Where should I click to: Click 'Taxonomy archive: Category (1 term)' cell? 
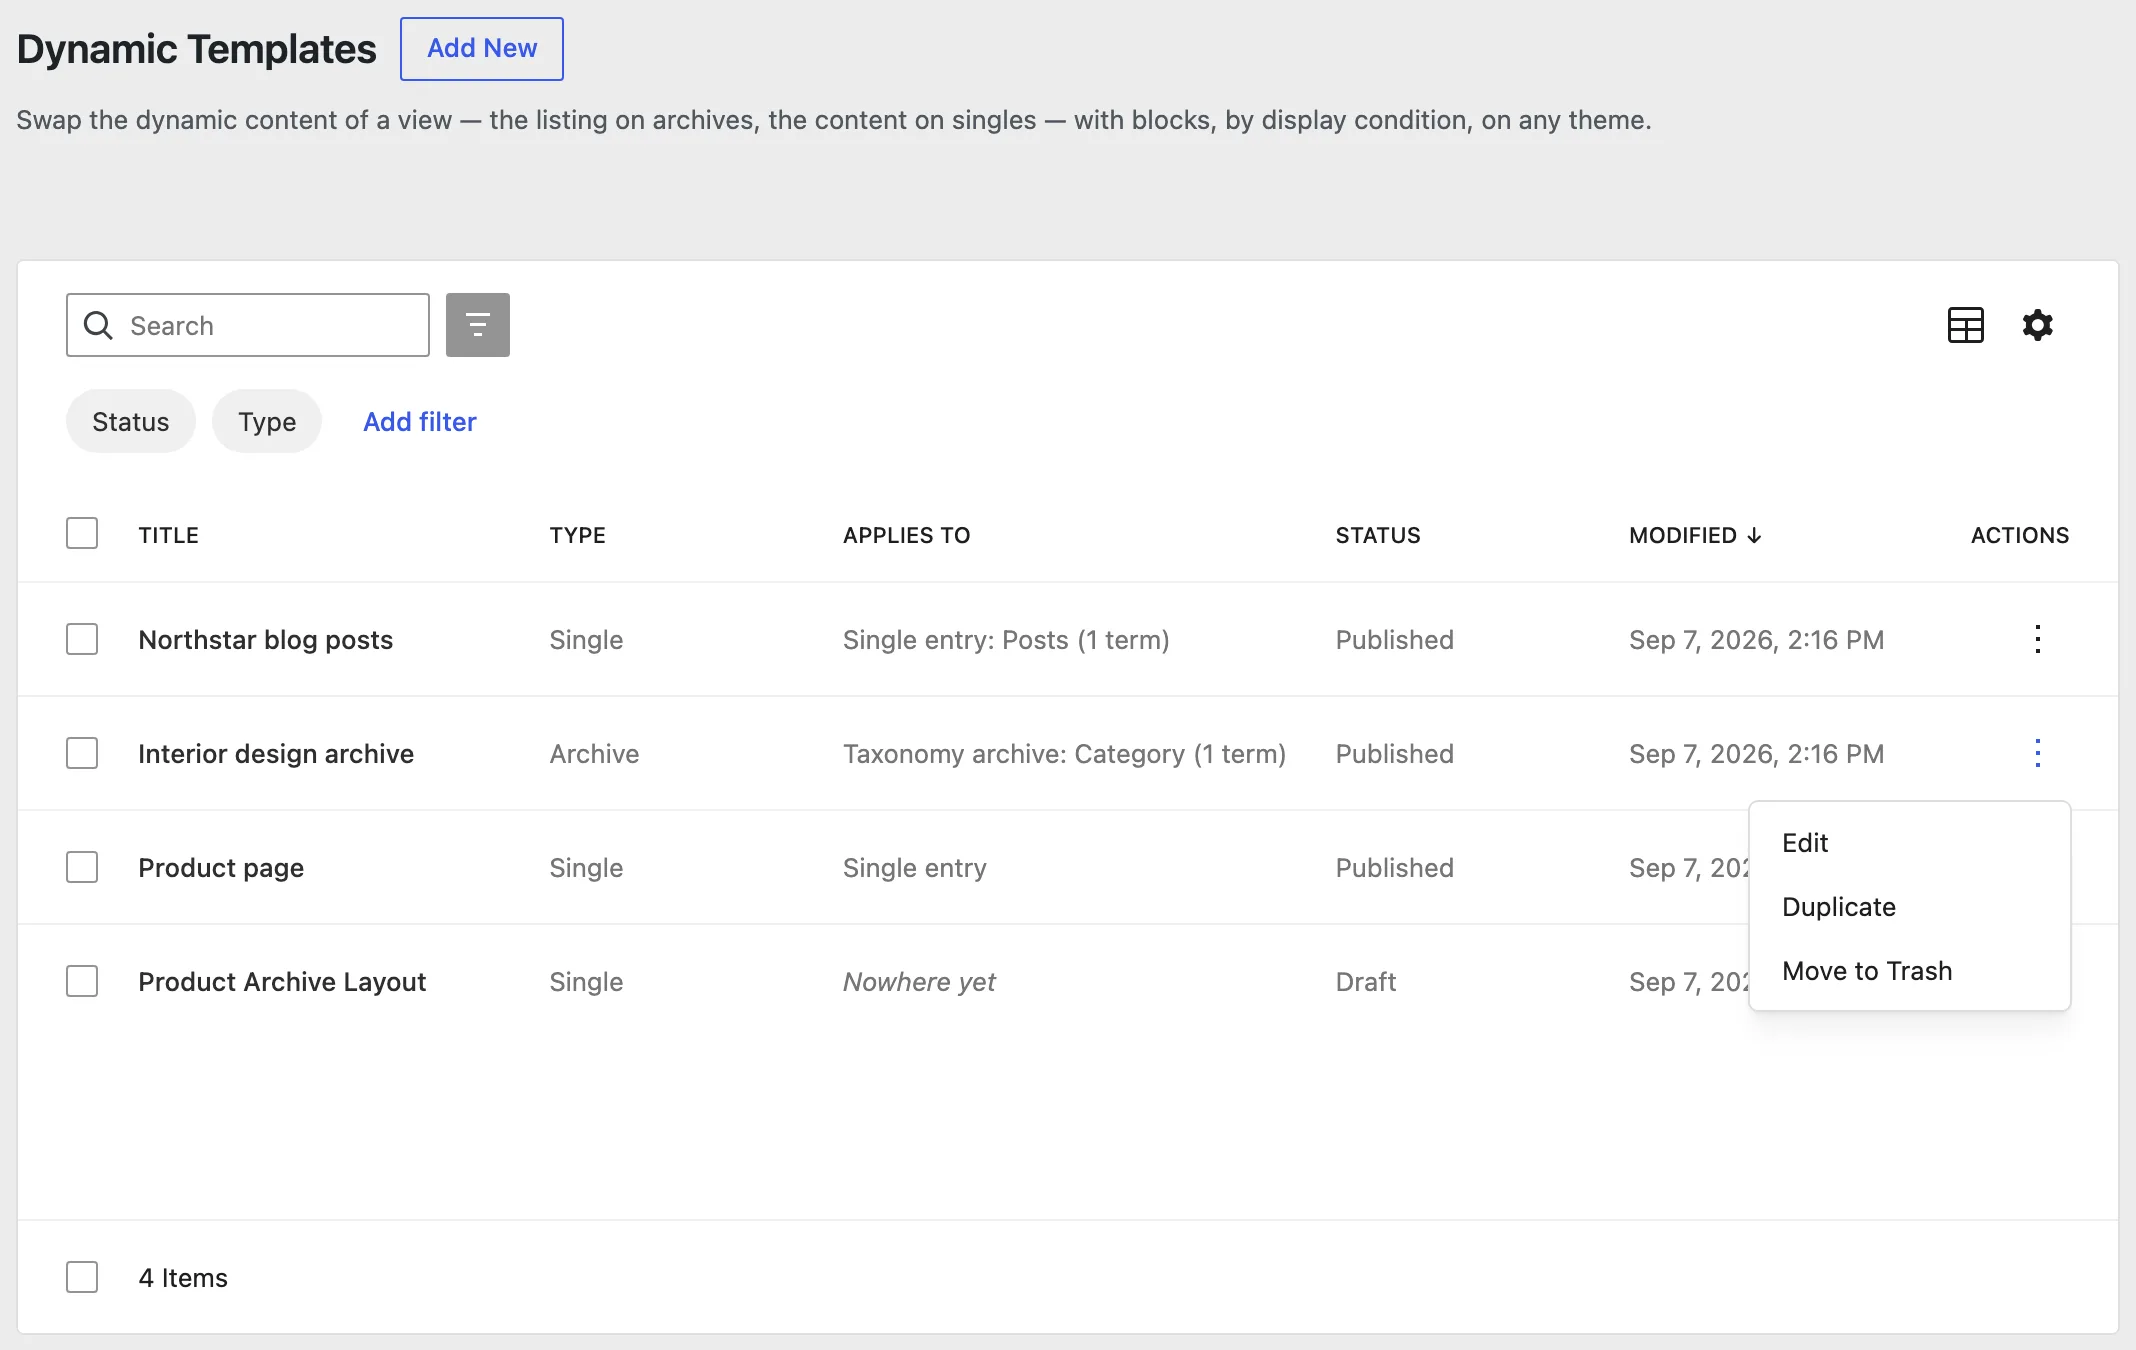pyautogui.click(x=1064, y=754)
